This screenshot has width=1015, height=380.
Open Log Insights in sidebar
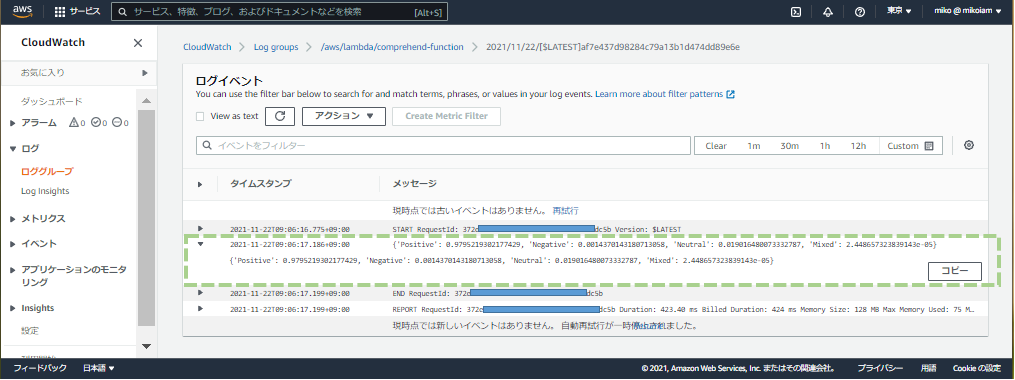(x=45, y=191)
